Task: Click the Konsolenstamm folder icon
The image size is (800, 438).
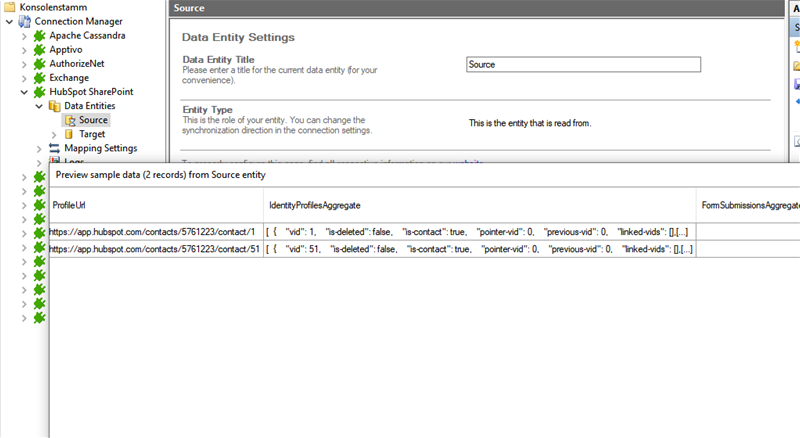Action: click(11, 7)
